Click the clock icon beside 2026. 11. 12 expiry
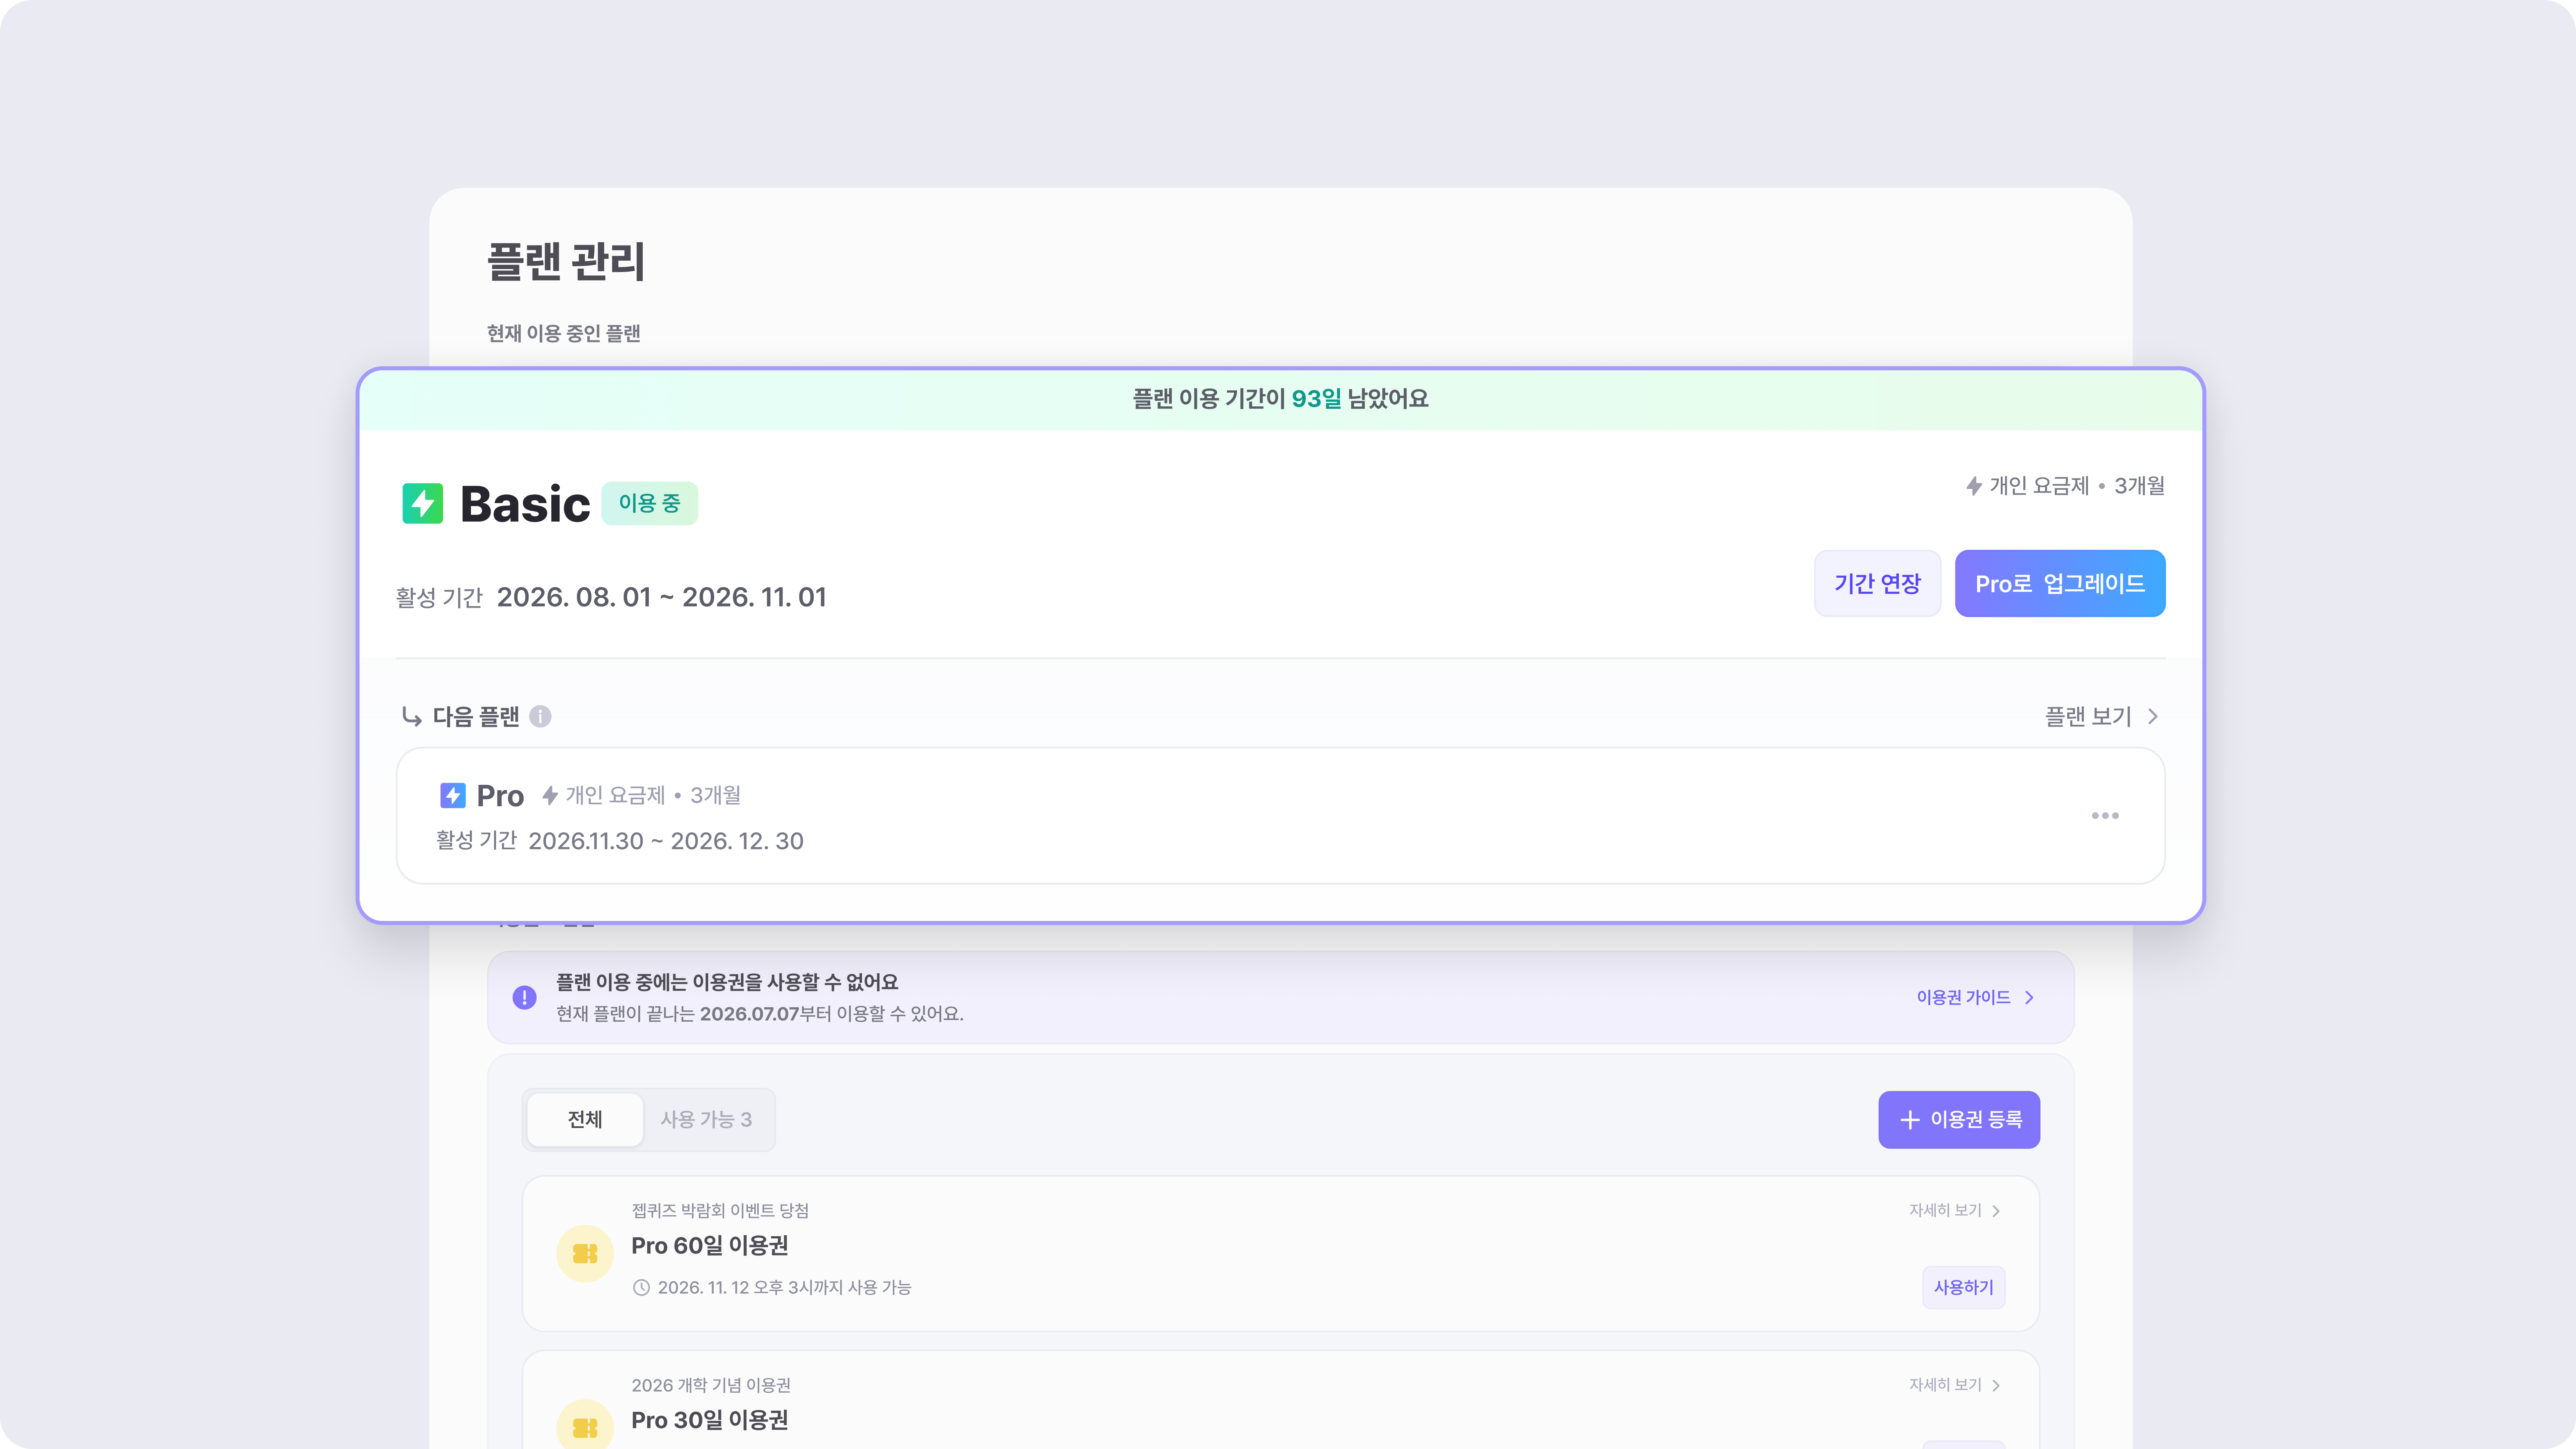The image size is (2576, 1449). 641,1287
